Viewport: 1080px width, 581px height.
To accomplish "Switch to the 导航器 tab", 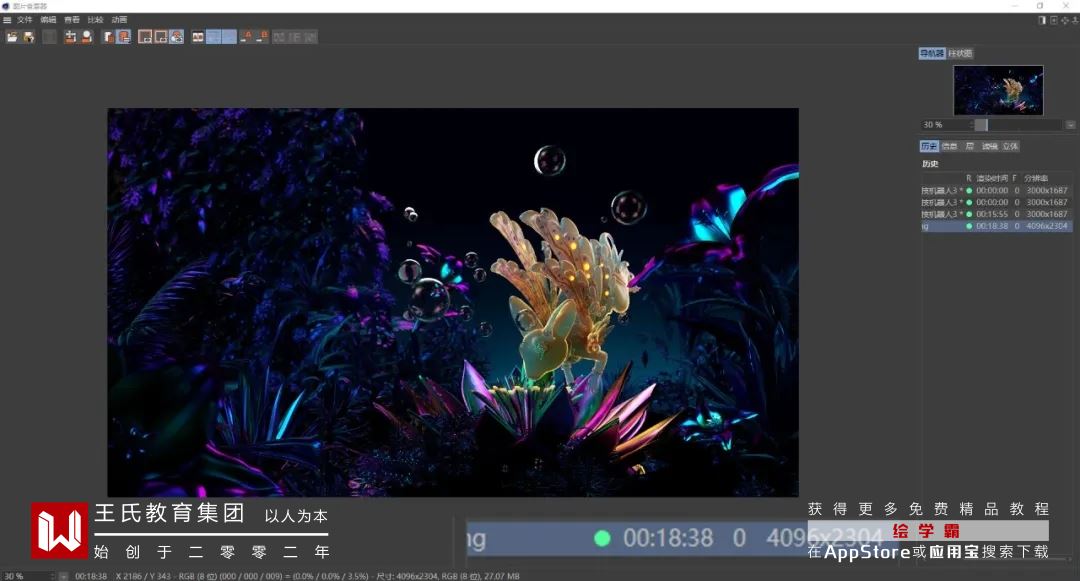I will [x=932, y=54].
